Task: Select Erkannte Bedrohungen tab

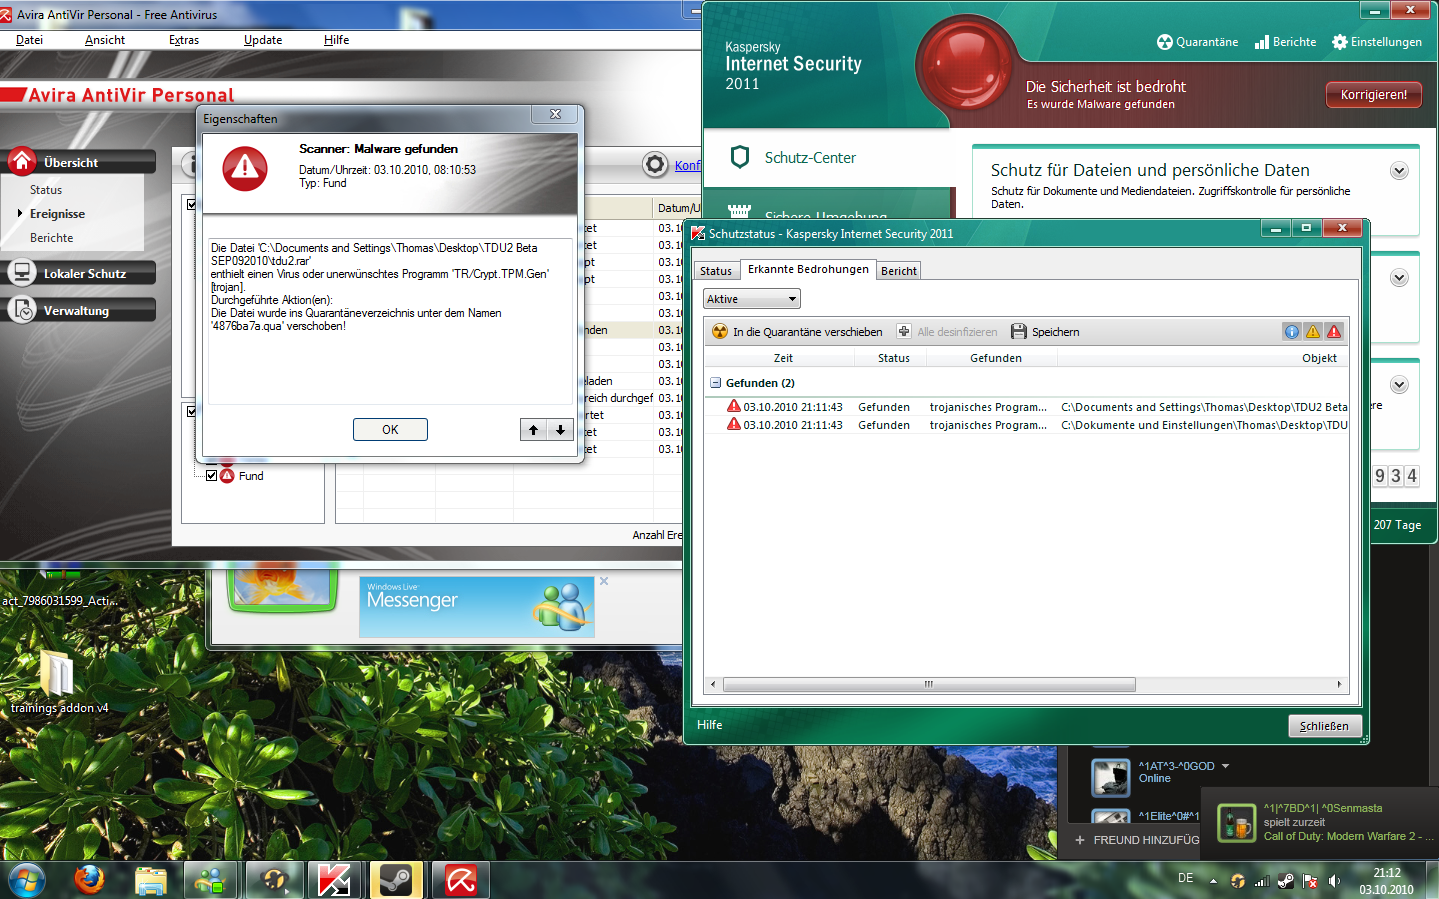Action: click(808, 269)
